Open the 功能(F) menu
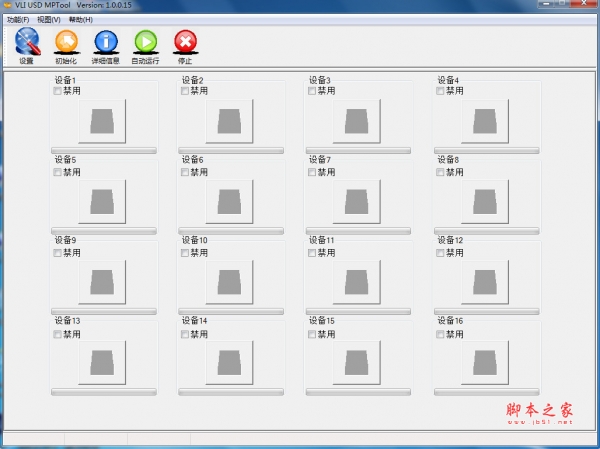 point(18,20)
